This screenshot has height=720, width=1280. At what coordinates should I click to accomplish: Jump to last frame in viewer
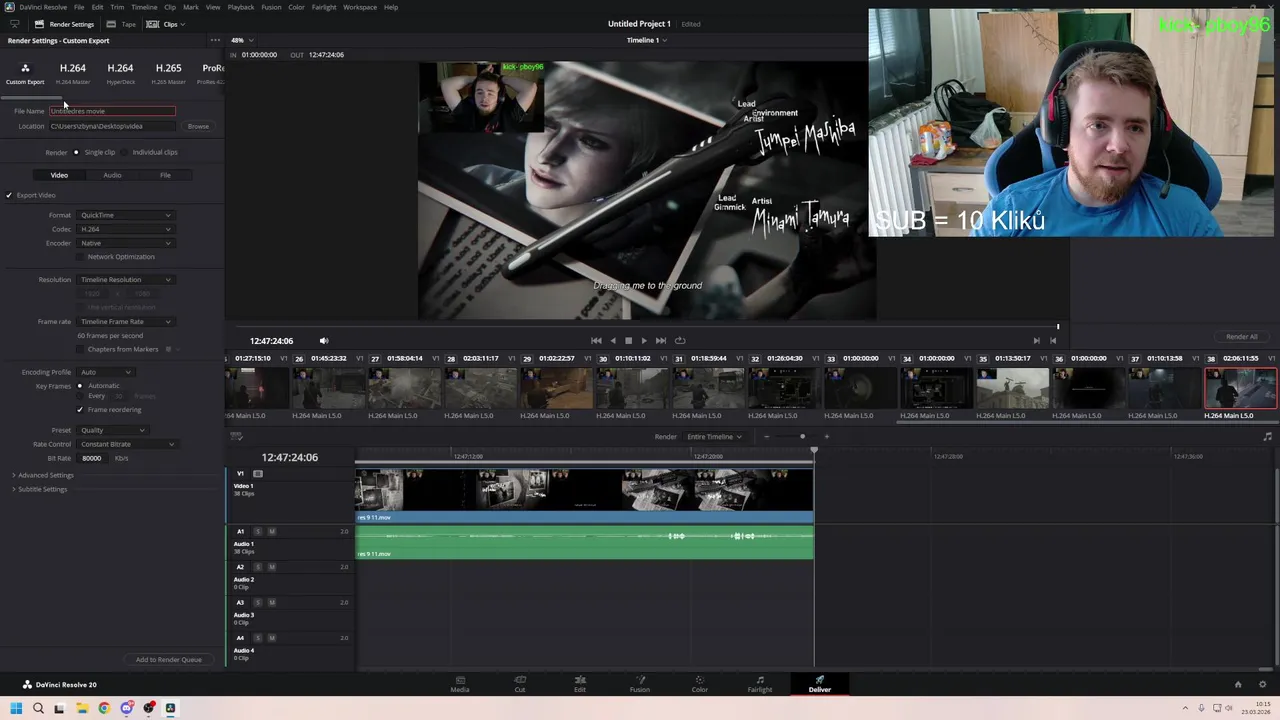660,340
